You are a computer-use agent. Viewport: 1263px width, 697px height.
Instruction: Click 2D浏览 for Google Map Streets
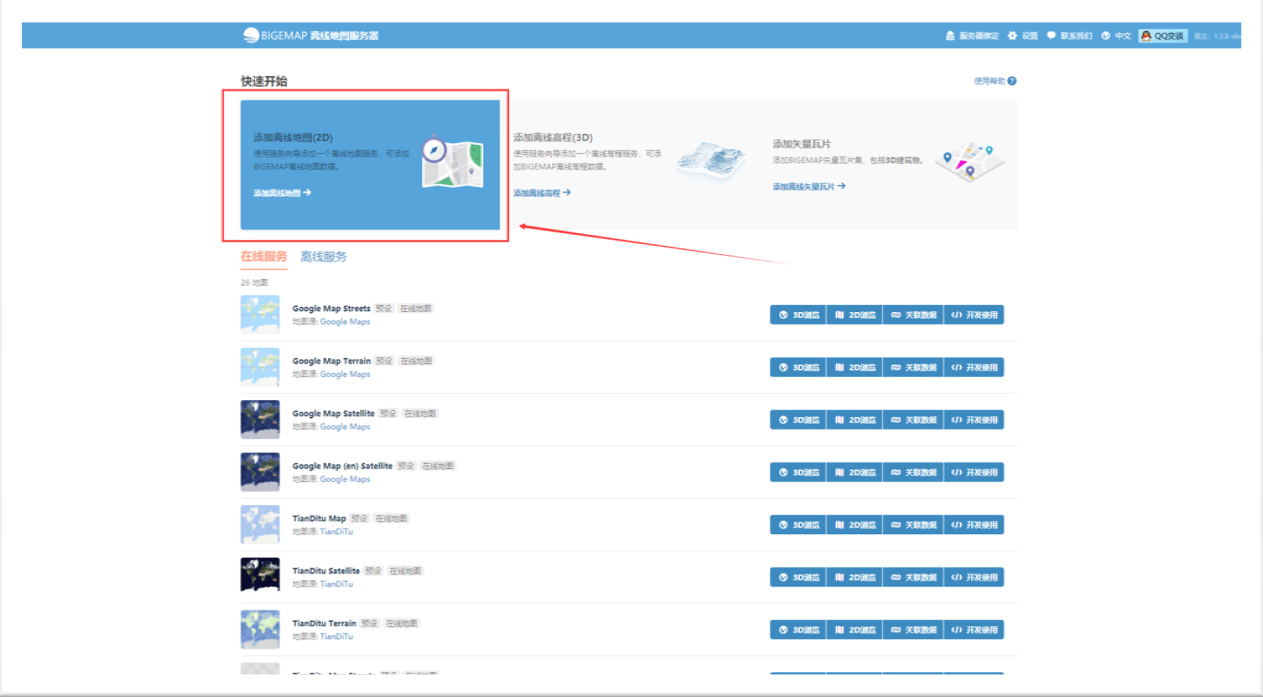coord(854,315)
